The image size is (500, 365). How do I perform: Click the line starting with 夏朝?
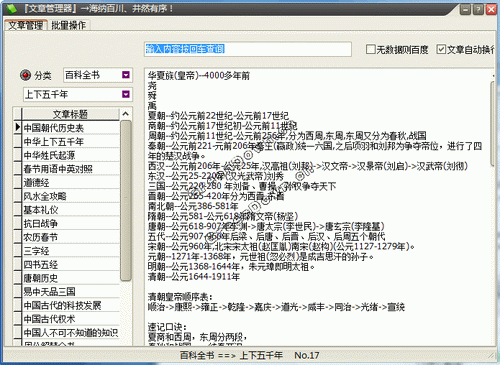coord(218,116)
